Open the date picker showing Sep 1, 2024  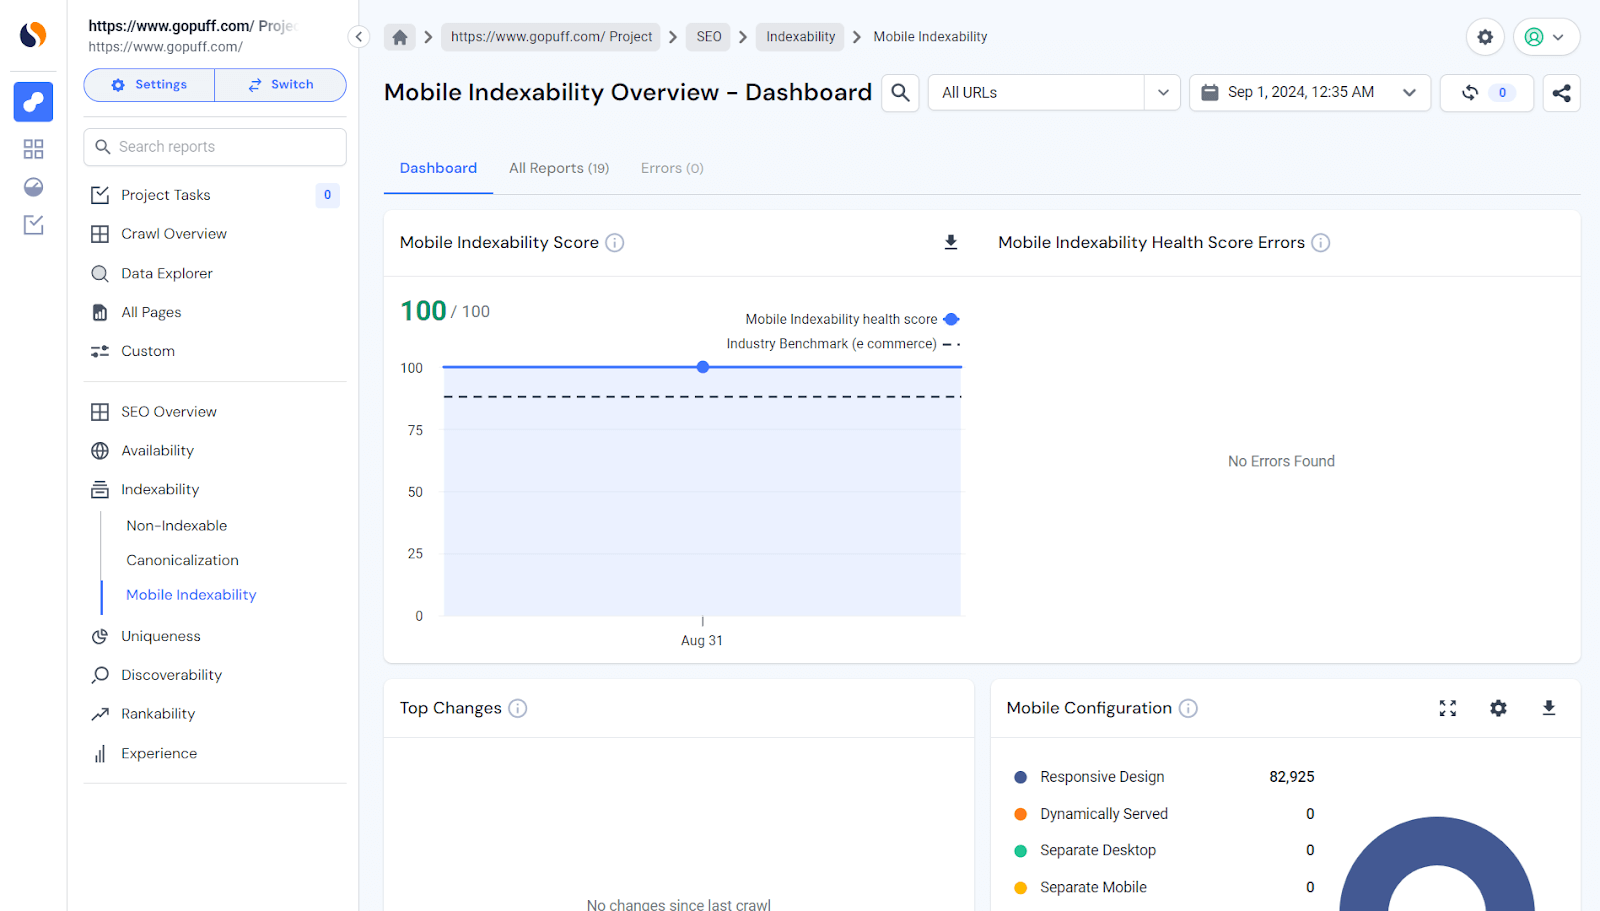pos(1309,92)
